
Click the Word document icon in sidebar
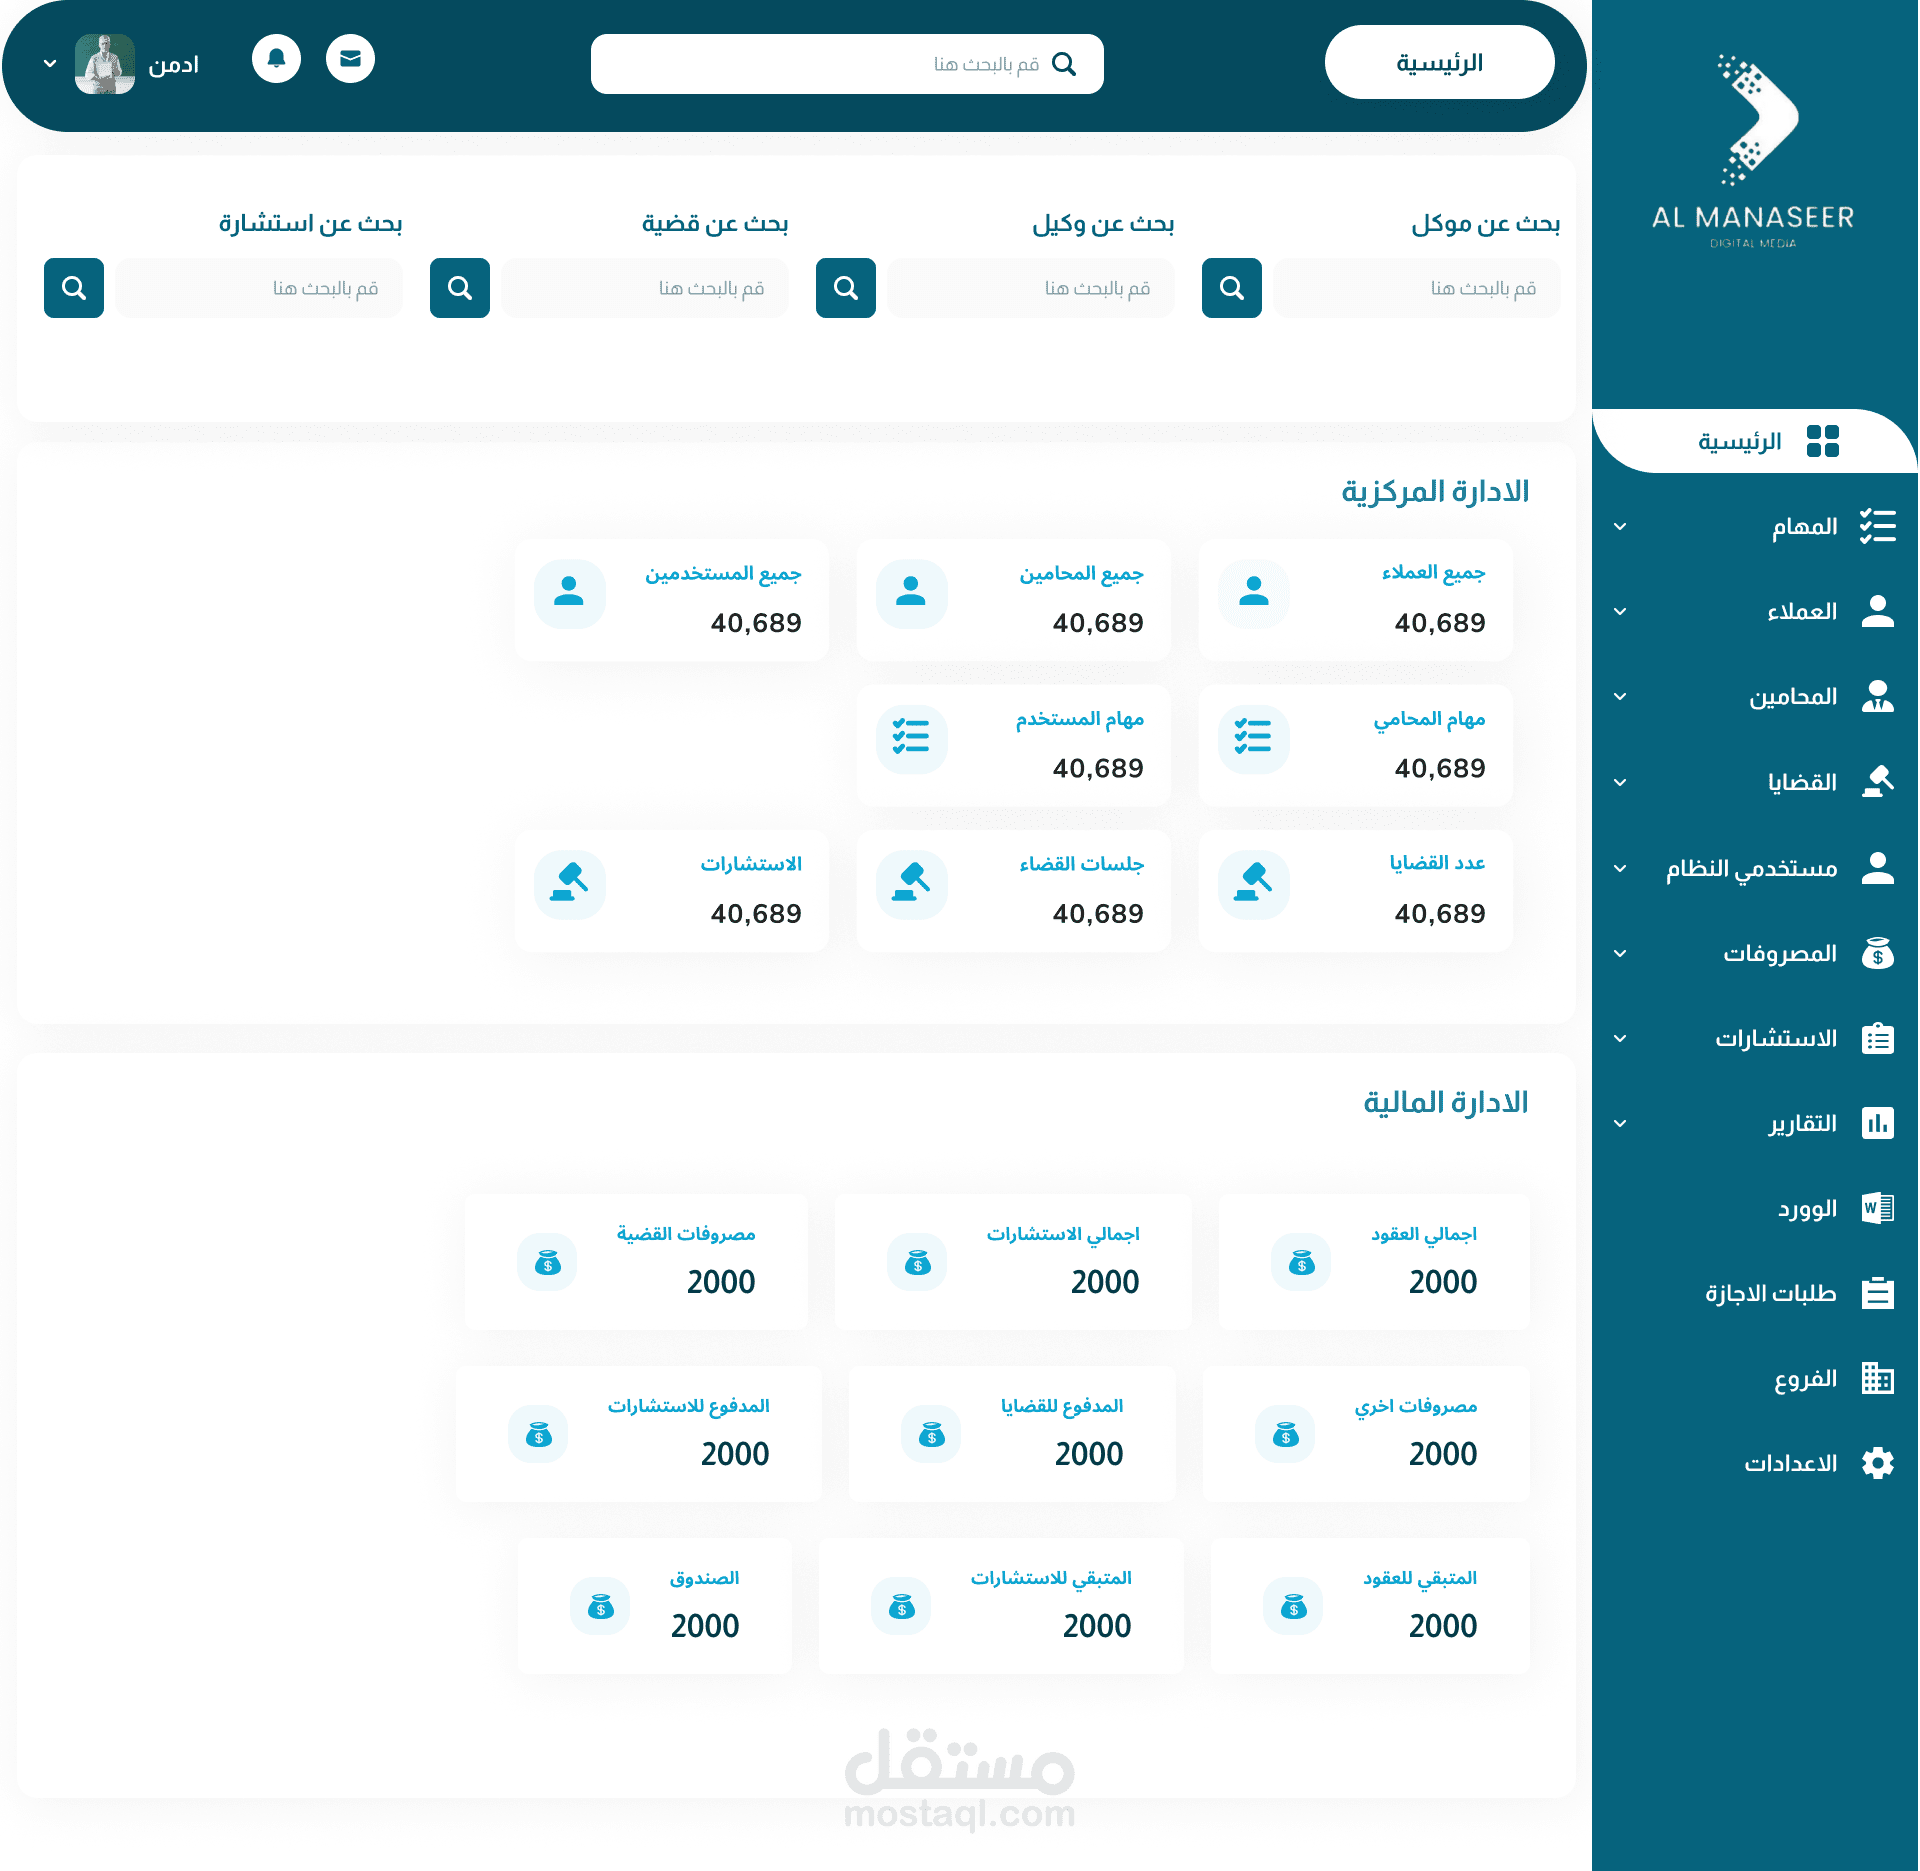coord(1877,1208)
